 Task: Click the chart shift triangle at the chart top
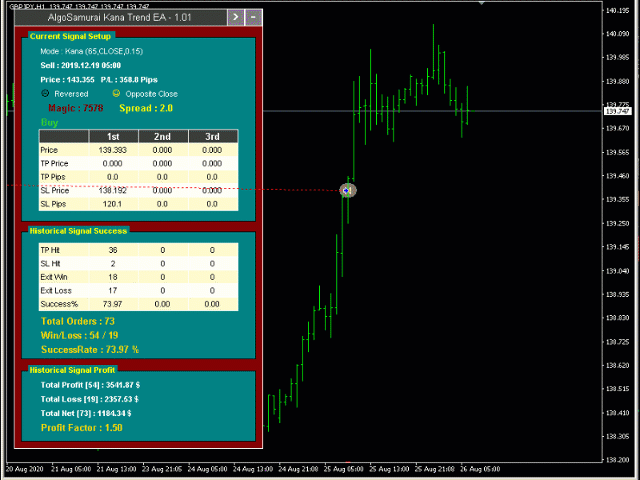point(482,3)
